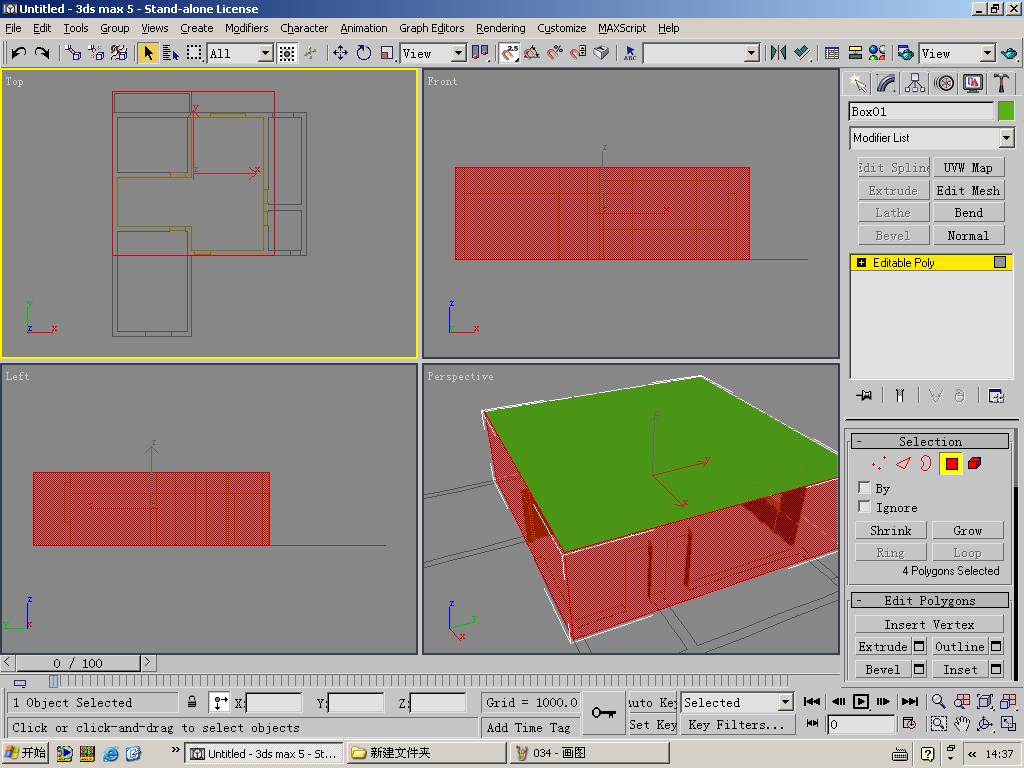Click the Insert Vertex button
This screenshot has width=1024, height=768.
(x=929, y=624)
